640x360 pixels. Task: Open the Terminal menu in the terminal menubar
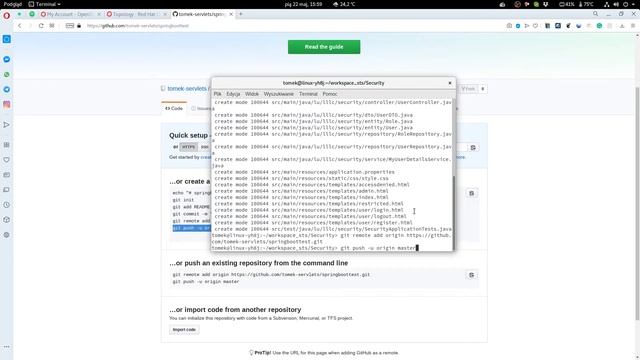(308, 94)
